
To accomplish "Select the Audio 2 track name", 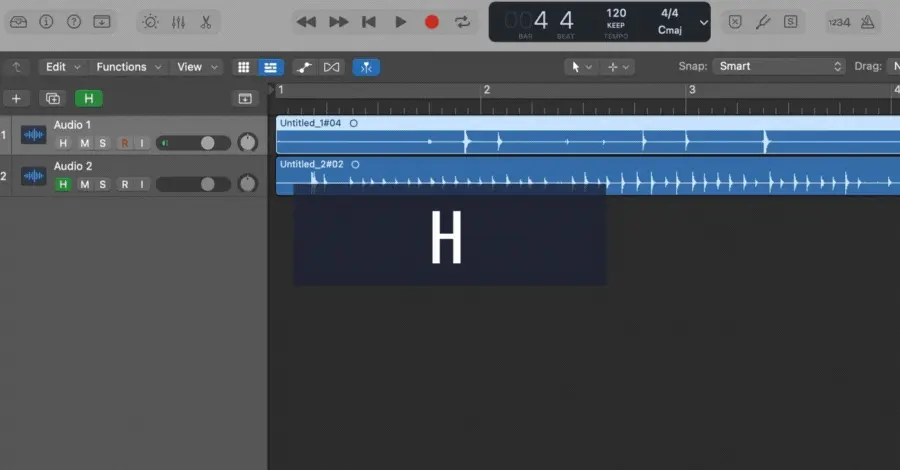I will coord(73,166).
